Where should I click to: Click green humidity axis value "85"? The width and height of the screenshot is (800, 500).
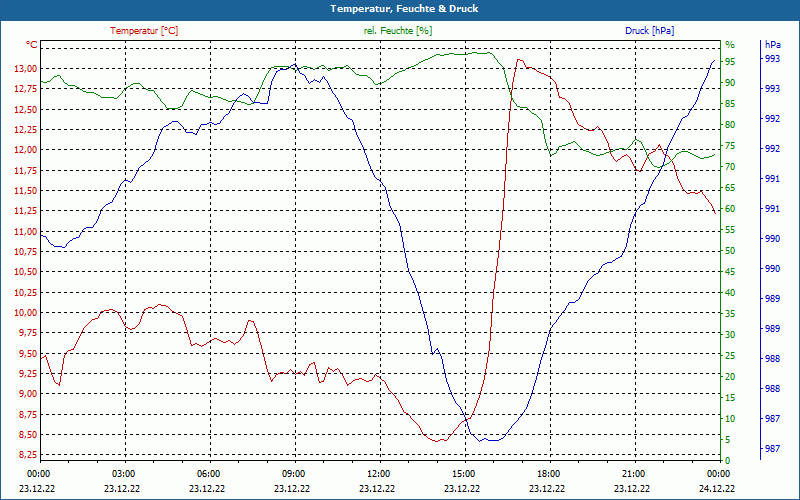pos(730,104)
